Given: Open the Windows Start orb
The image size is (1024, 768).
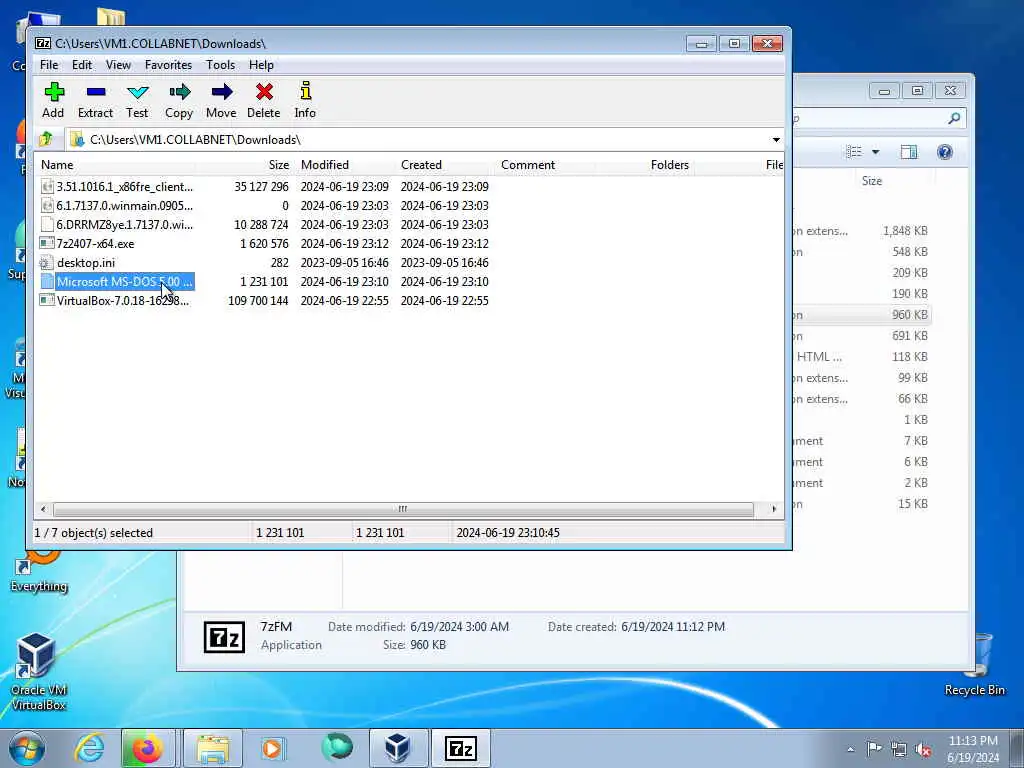Looking at the screenshot, I should 27,748.
